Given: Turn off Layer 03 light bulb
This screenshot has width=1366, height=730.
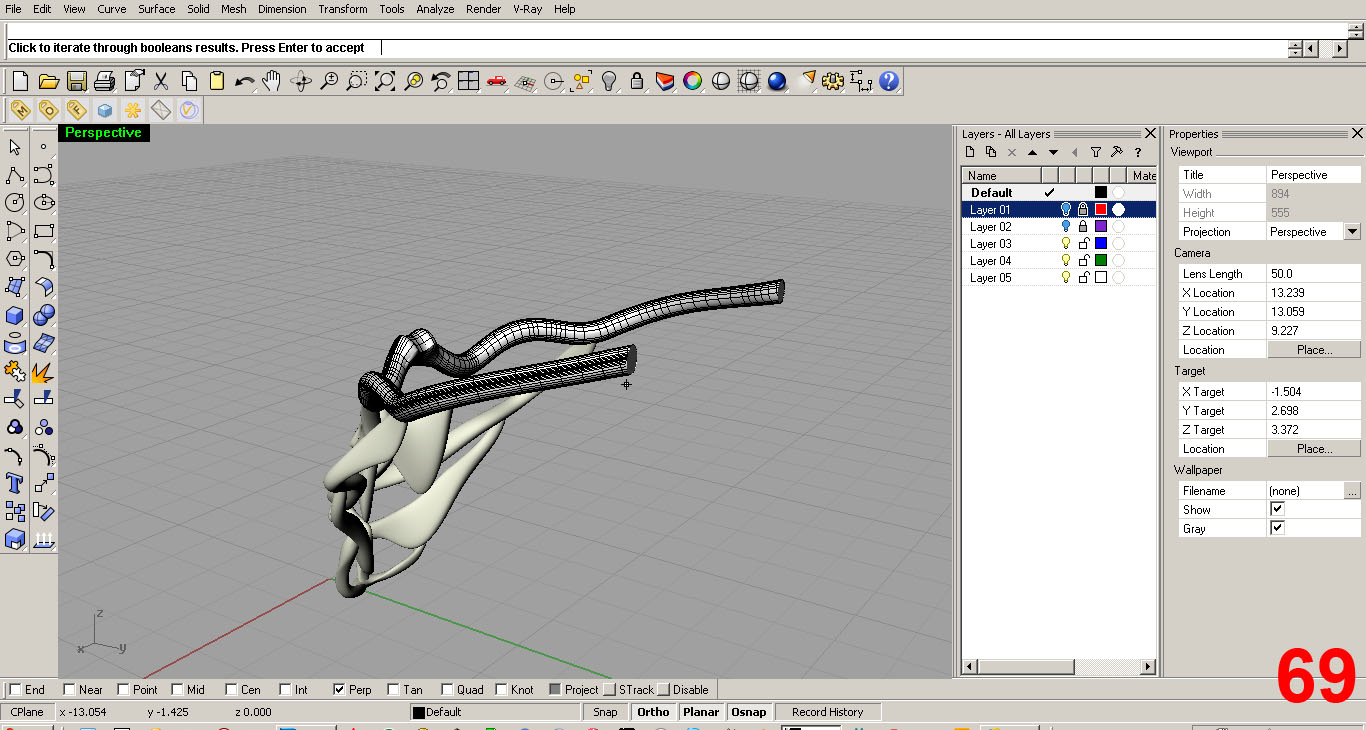Looking at the screenshot, I should pyautogui.click(x=1066, y=243).
